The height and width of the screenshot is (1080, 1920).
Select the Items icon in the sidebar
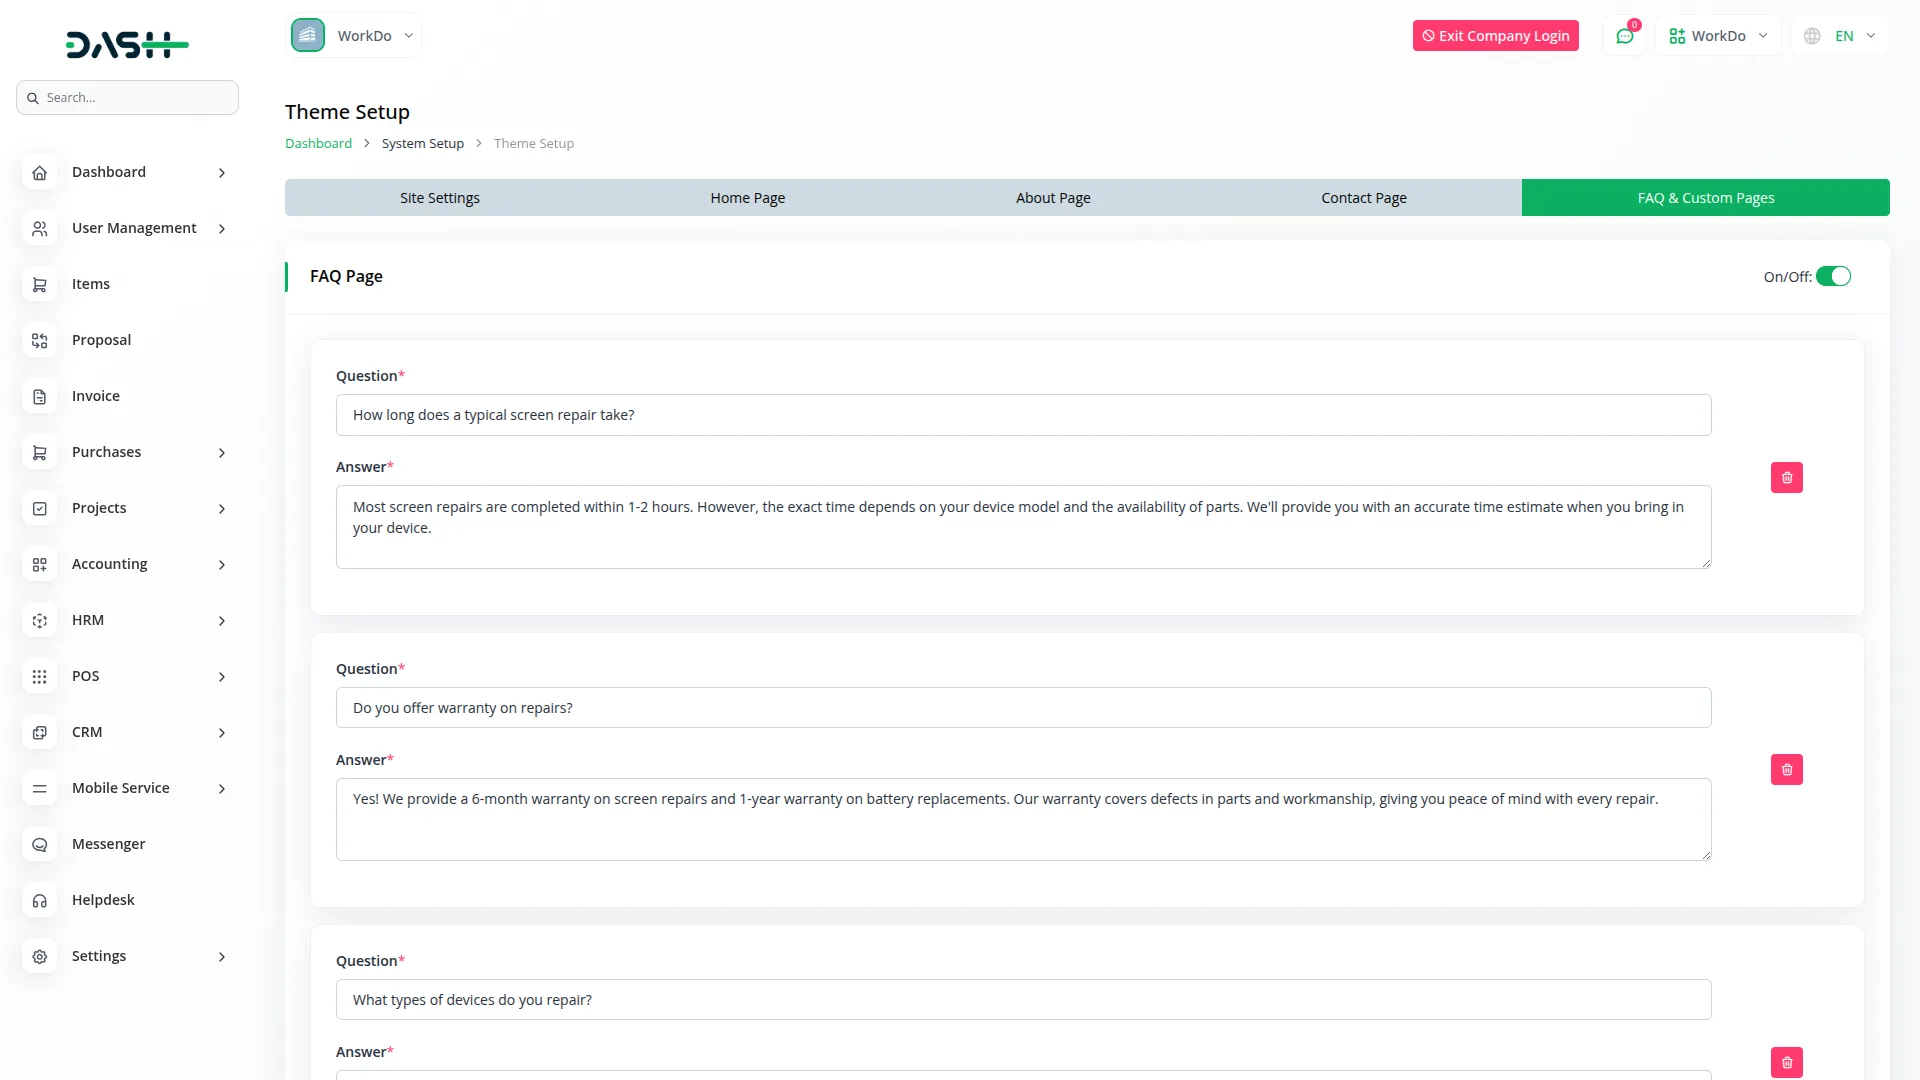tap(39, 284)
